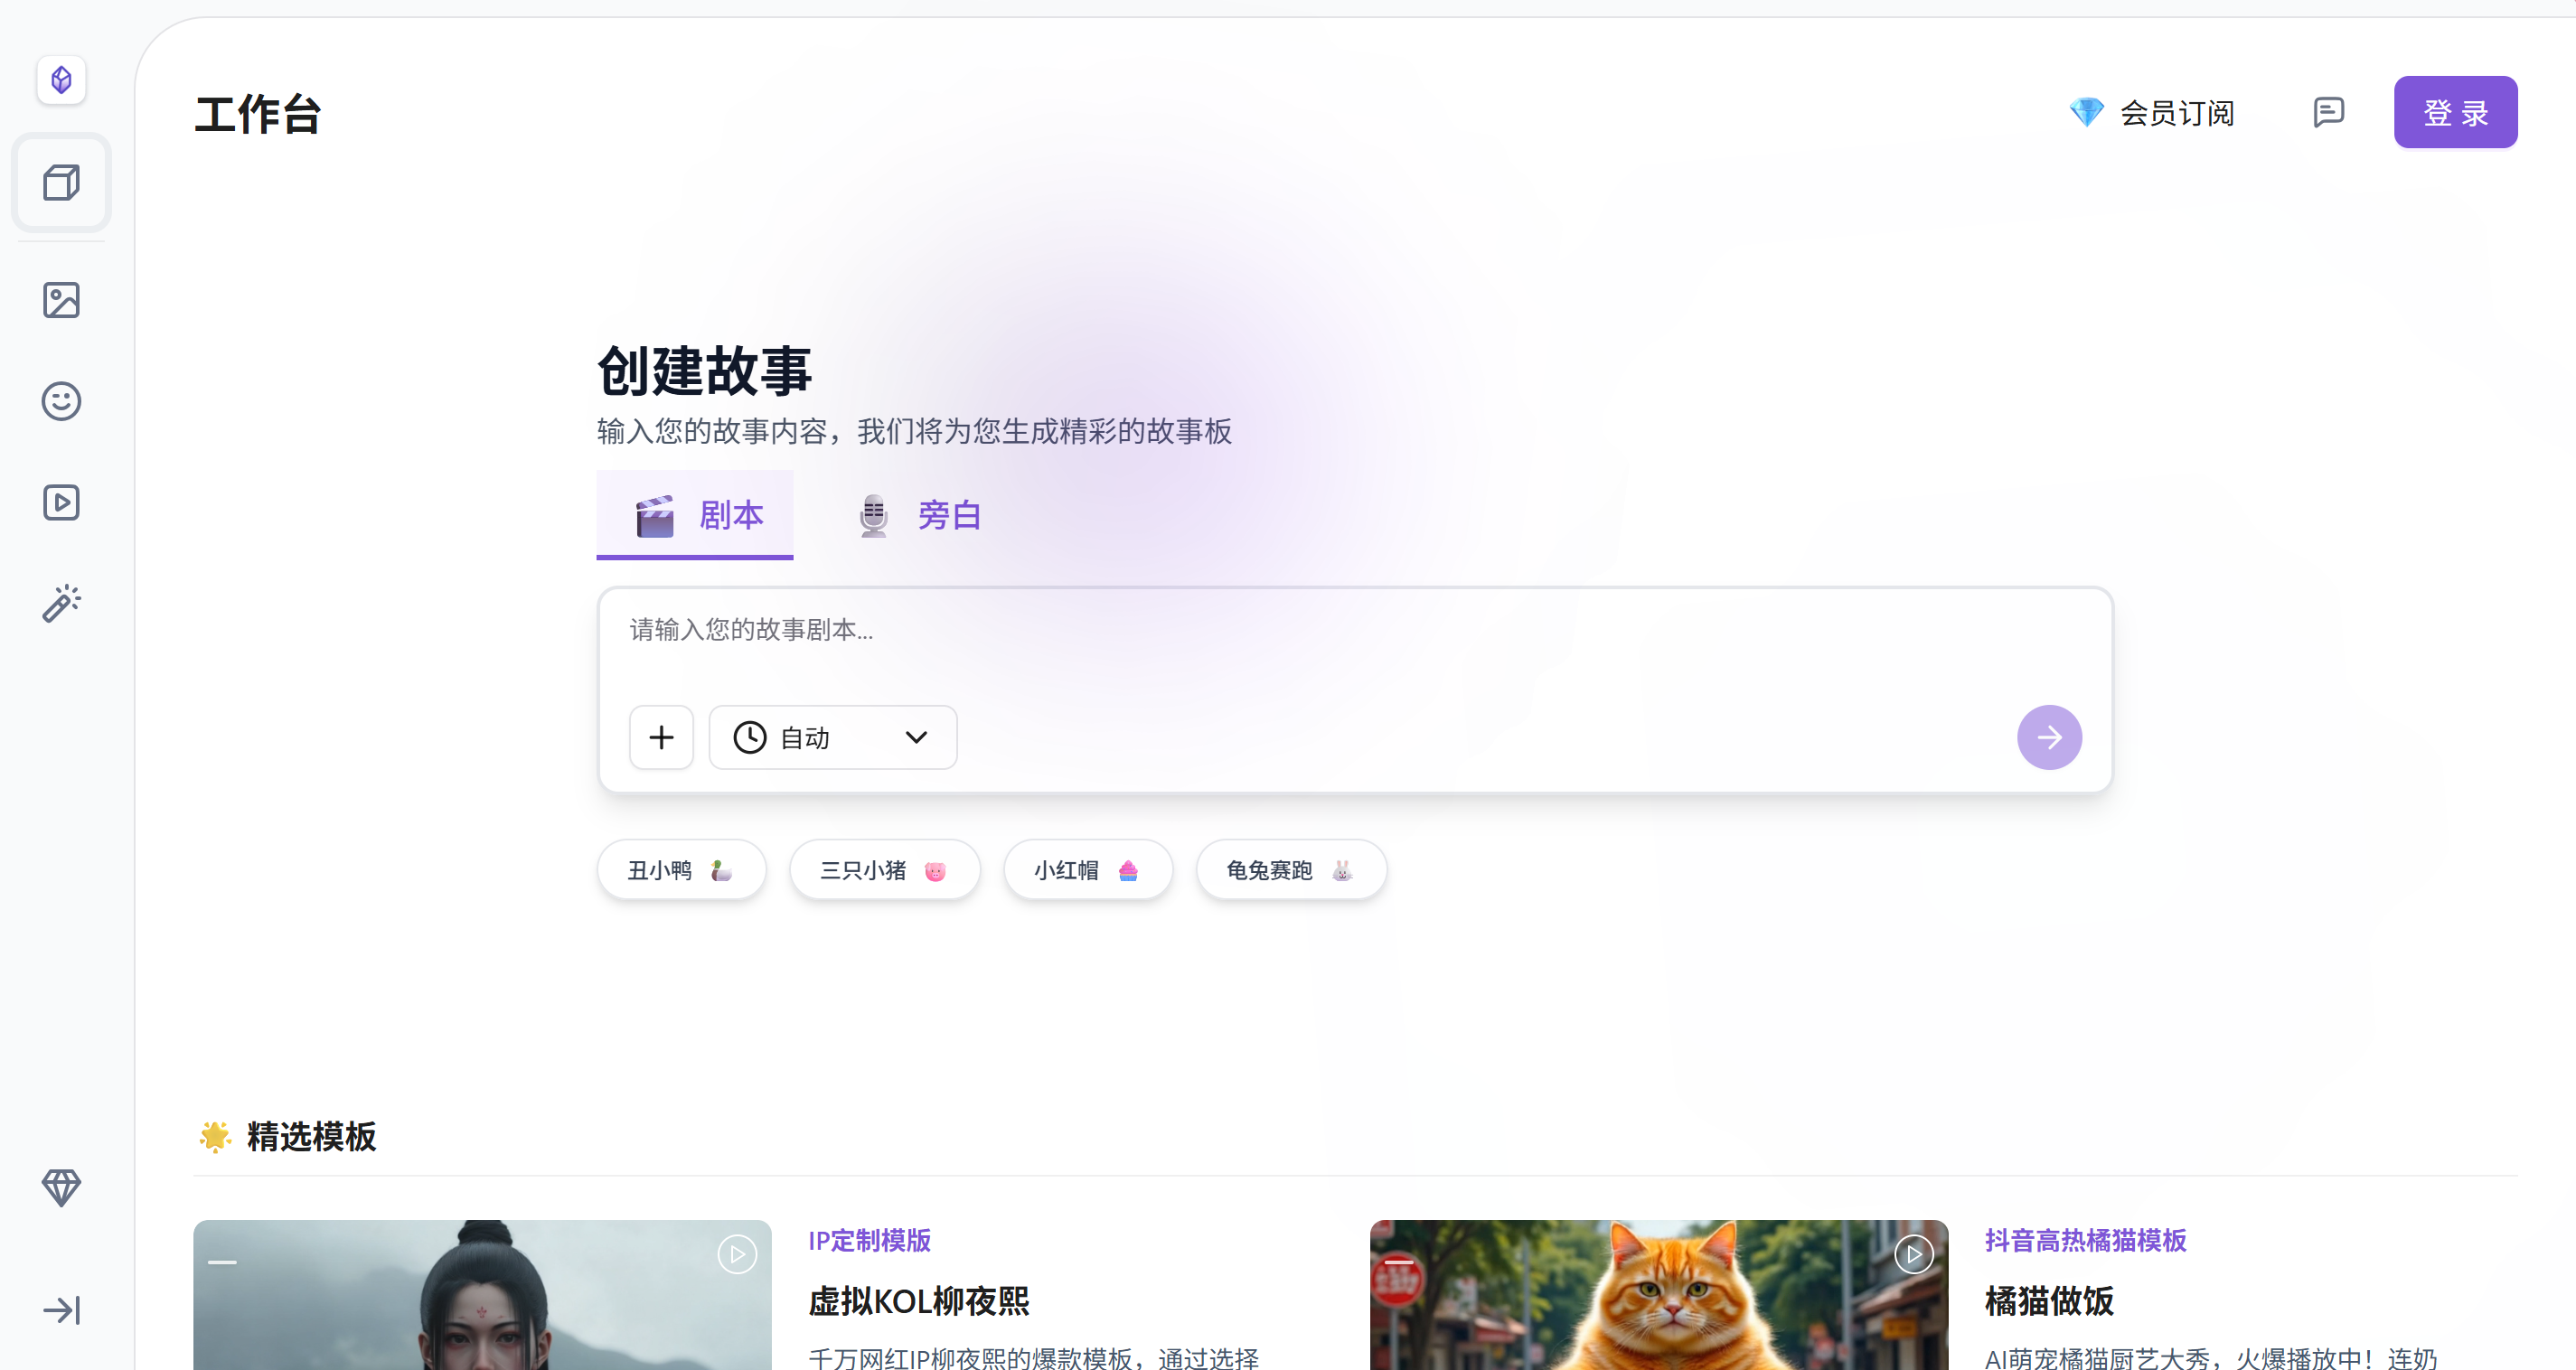
Task: Switch to the 剧本 script tab
Action: point(695,515)
